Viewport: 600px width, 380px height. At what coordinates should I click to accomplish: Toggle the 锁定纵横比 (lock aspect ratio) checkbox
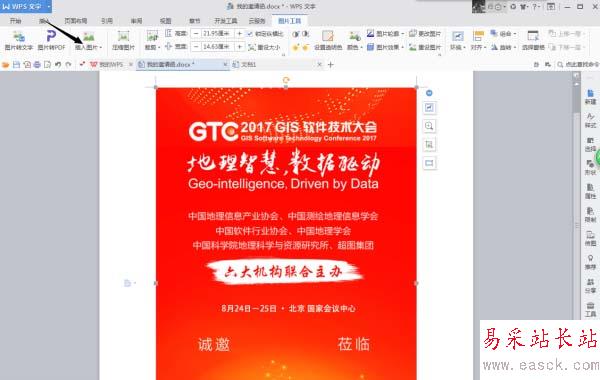pyautogui.click(x=250, y=34)
